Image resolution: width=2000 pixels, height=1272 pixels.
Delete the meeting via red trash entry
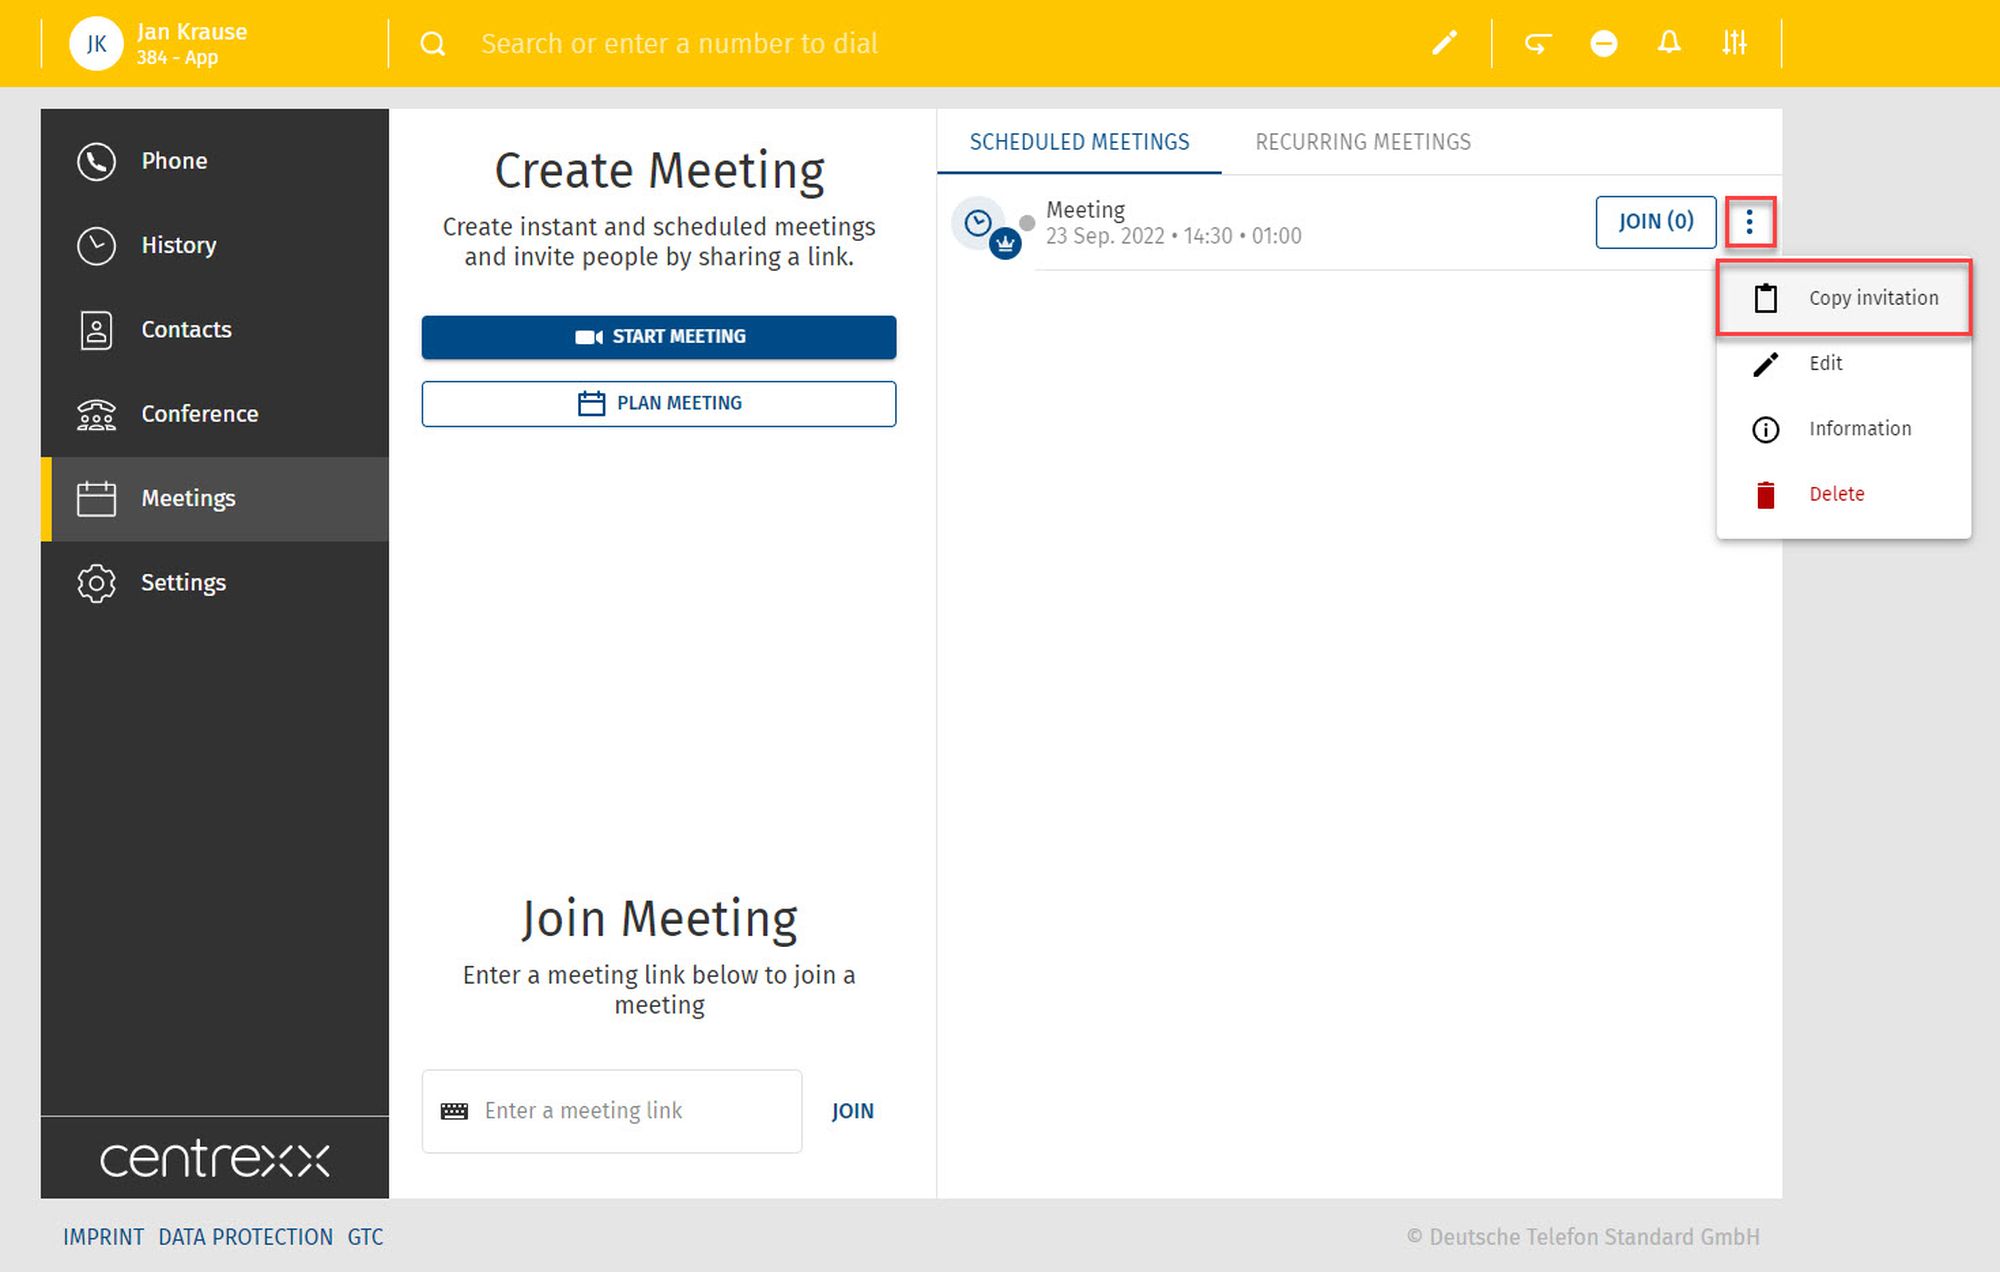1835,494
